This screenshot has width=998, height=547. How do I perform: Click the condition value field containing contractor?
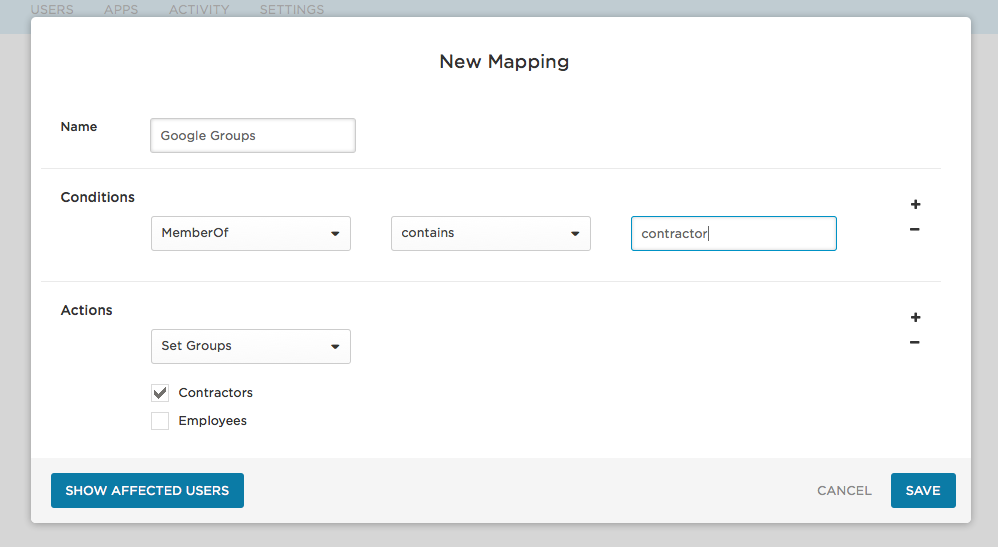coord(734,234)
